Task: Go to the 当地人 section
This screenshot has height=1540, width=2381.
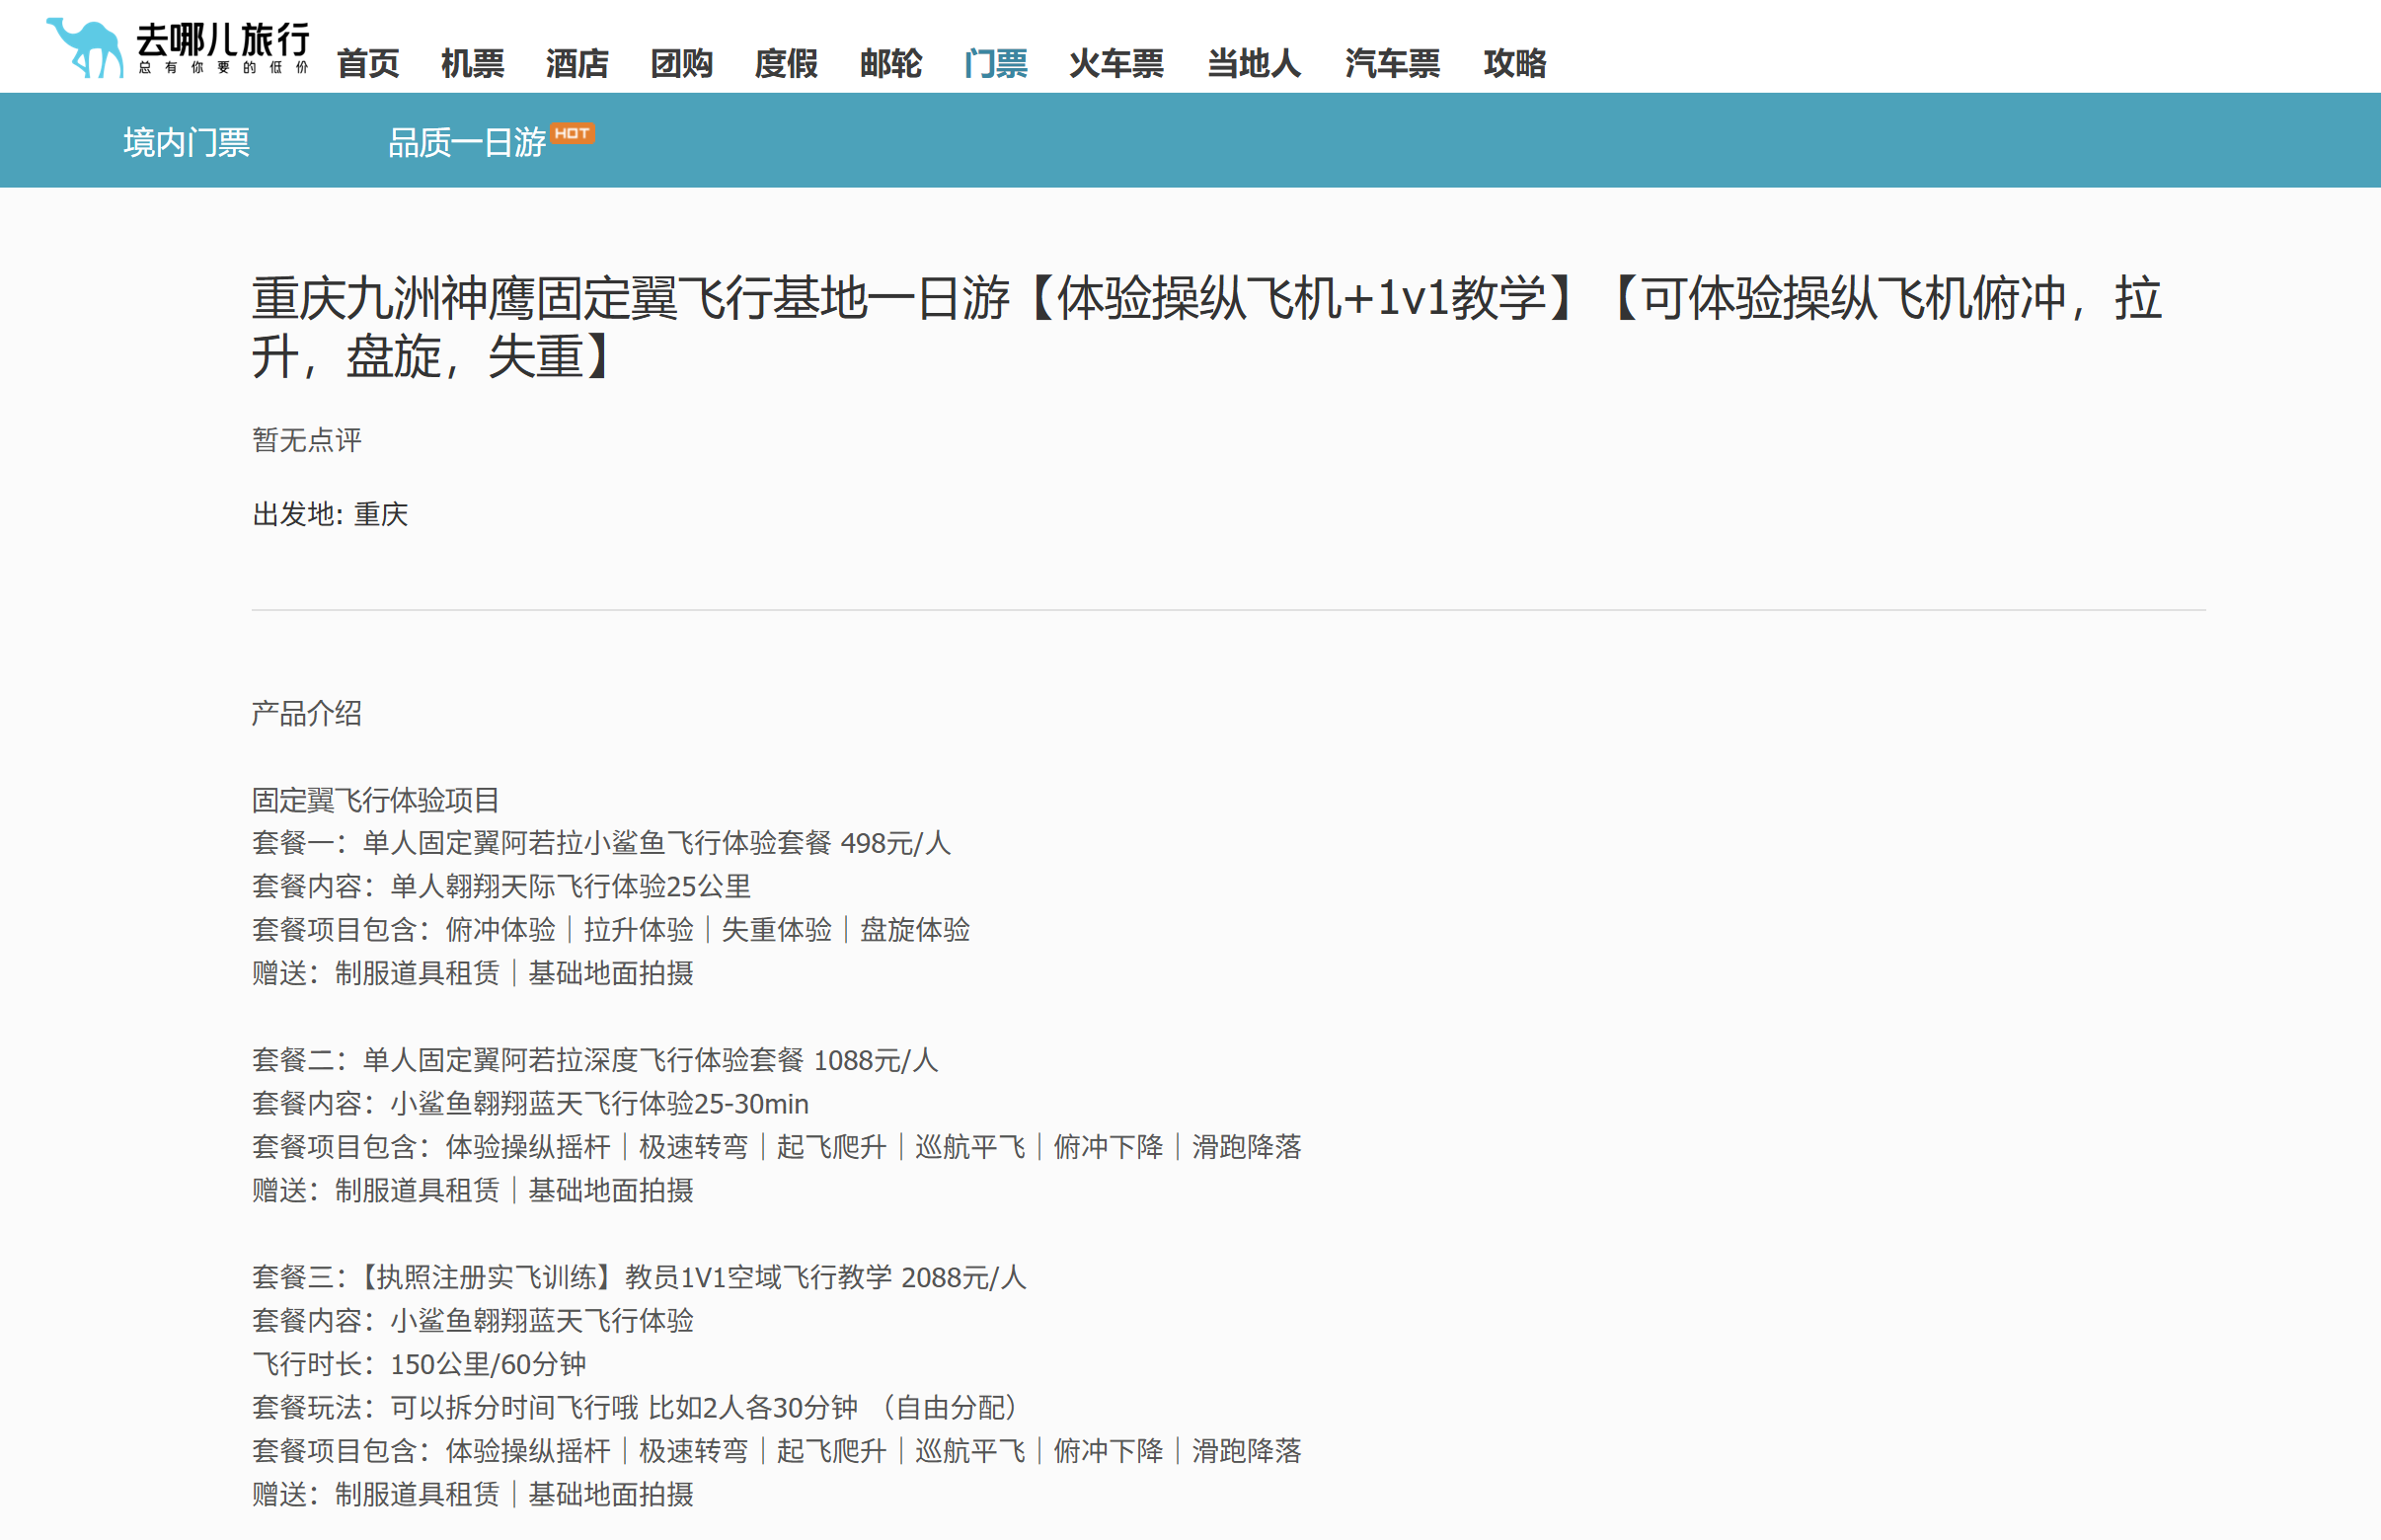Action: (1254, 64)
